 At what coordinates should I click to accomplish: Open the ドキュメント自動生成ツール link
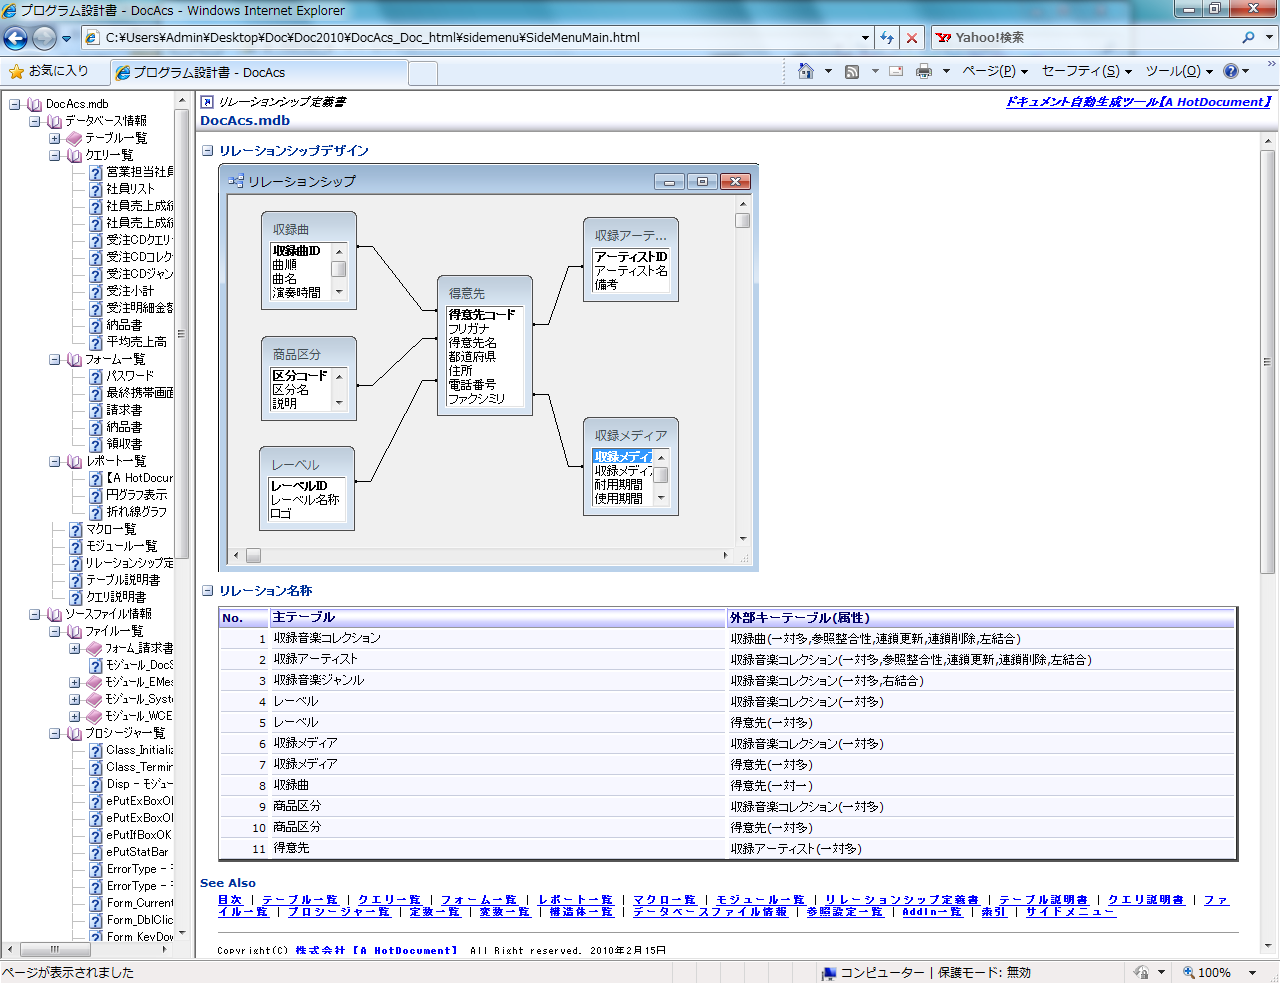point(1139,102)
